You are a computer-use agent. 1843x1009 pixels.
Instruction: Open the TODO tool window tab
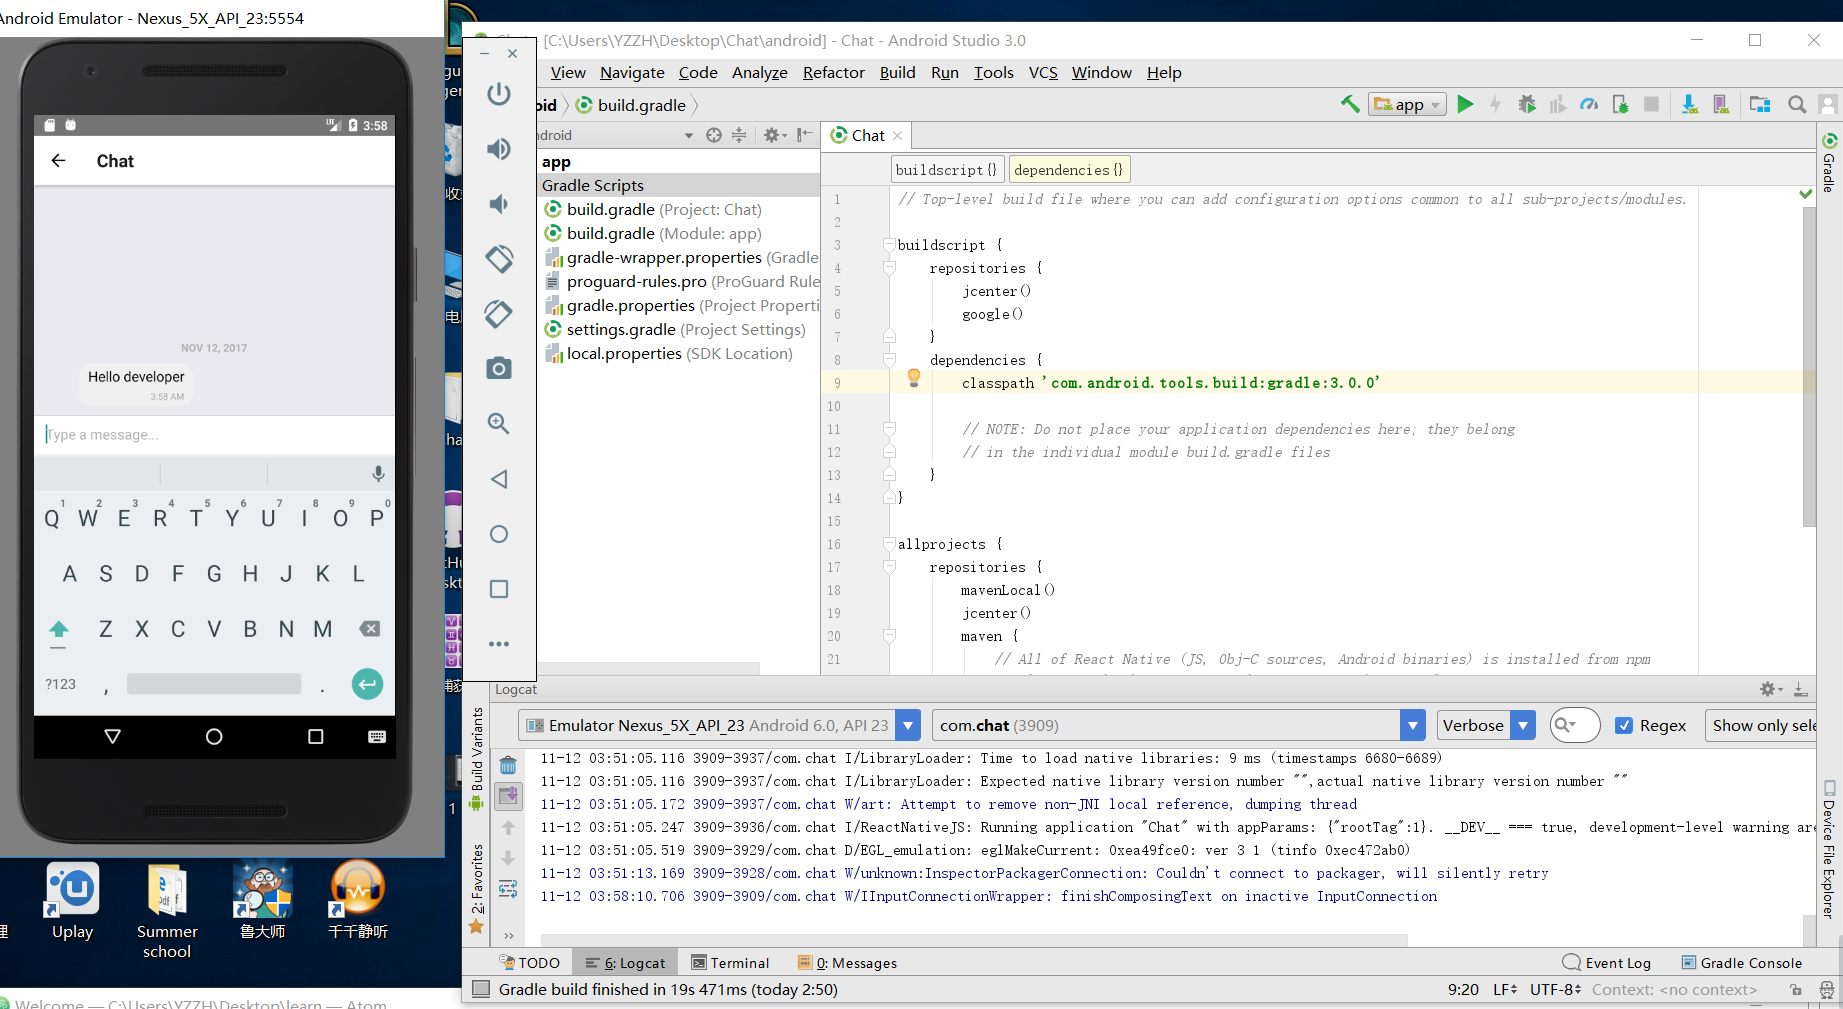tap(530, 963)
